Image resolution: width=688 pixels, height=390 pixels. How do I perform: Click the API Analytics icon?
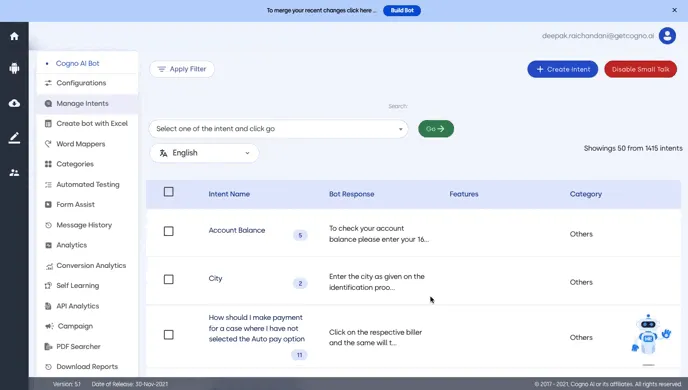pyautogui.click(x=48, y=306)
